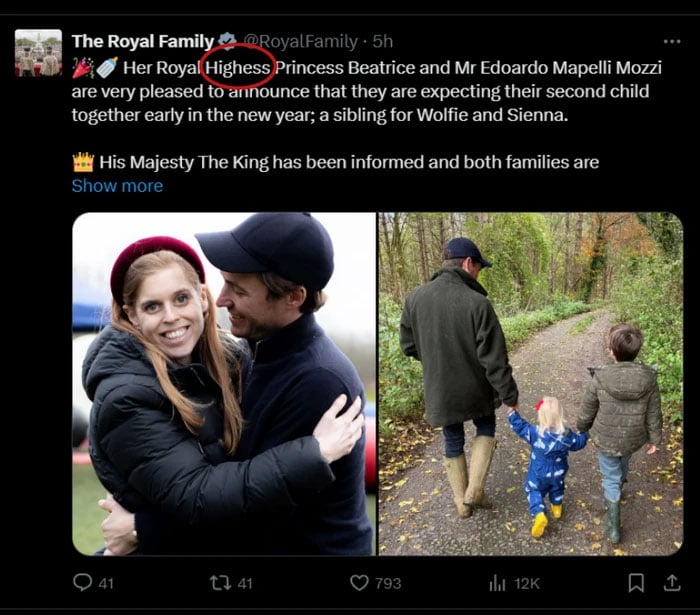Open the photo of the woodland path walk
The height and width of the screenshot is (615, 700).
530,383
